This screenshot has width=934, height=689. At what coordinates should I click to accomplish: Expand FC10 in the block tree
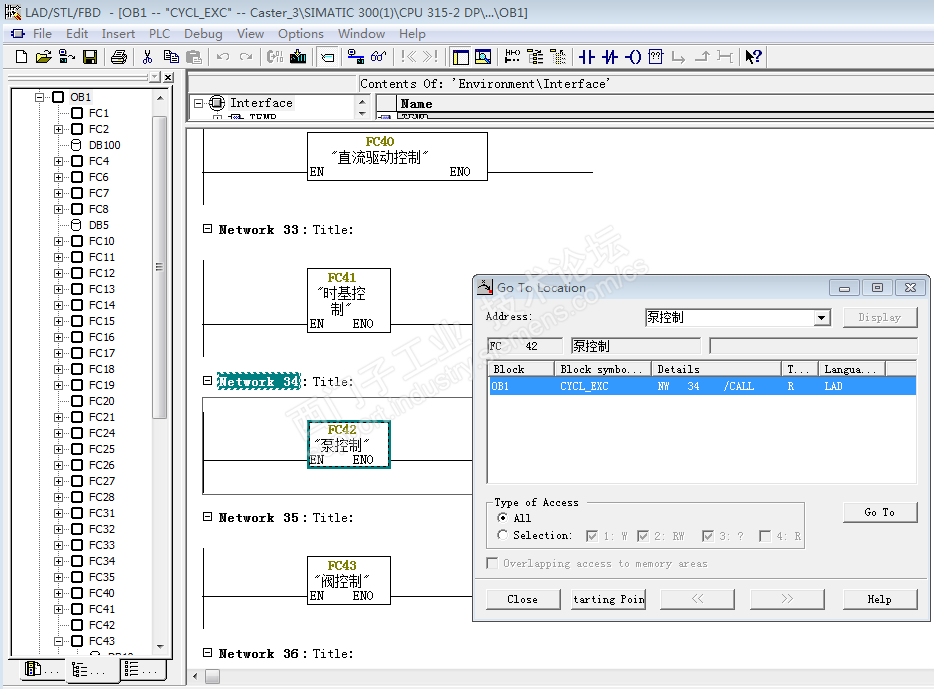tap(59, 241)
